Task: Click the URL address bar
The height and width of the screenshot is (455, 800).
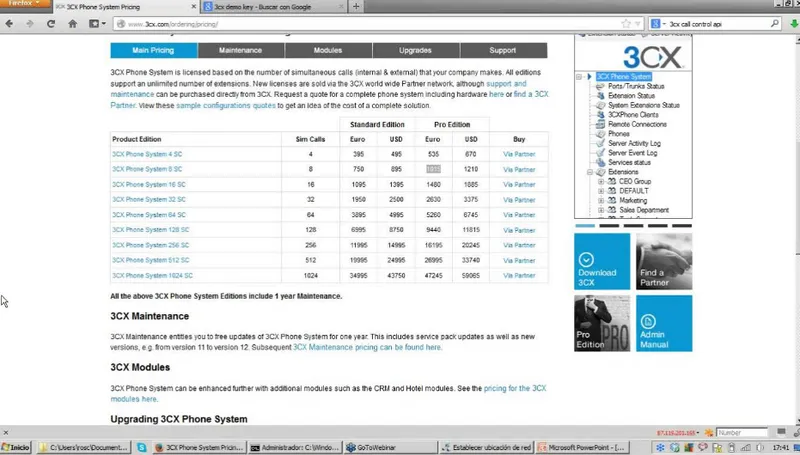Action: pyautogui.click(x=378, y=24)
